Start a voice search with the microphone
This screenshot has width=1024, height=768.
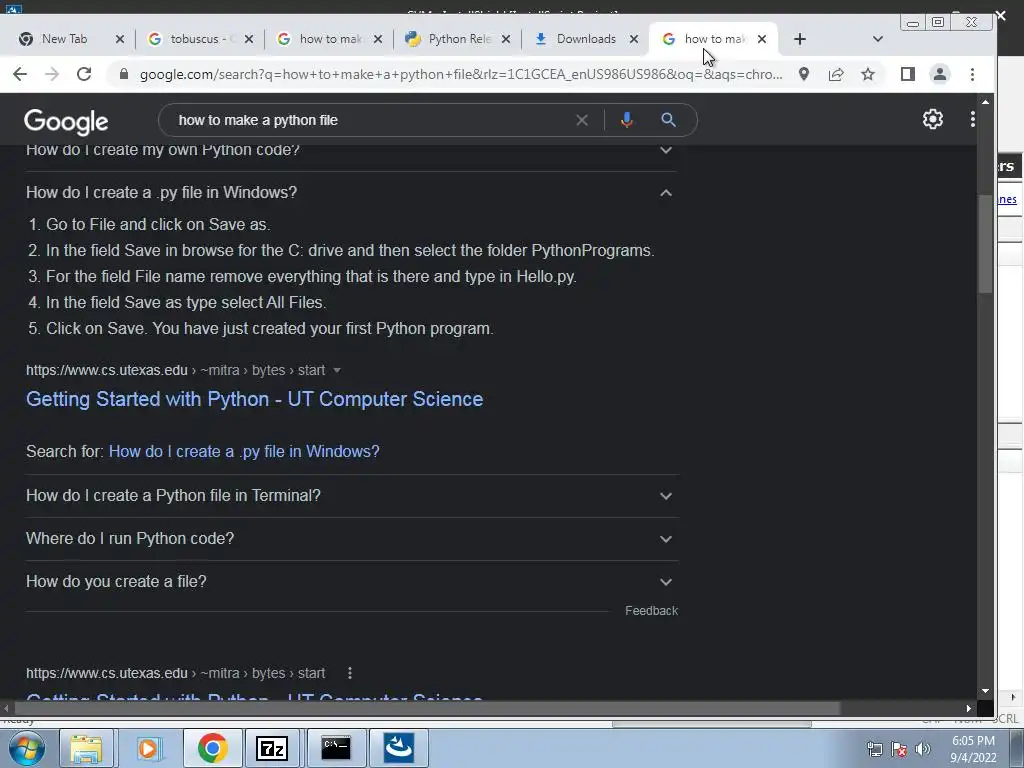point(626,120)
